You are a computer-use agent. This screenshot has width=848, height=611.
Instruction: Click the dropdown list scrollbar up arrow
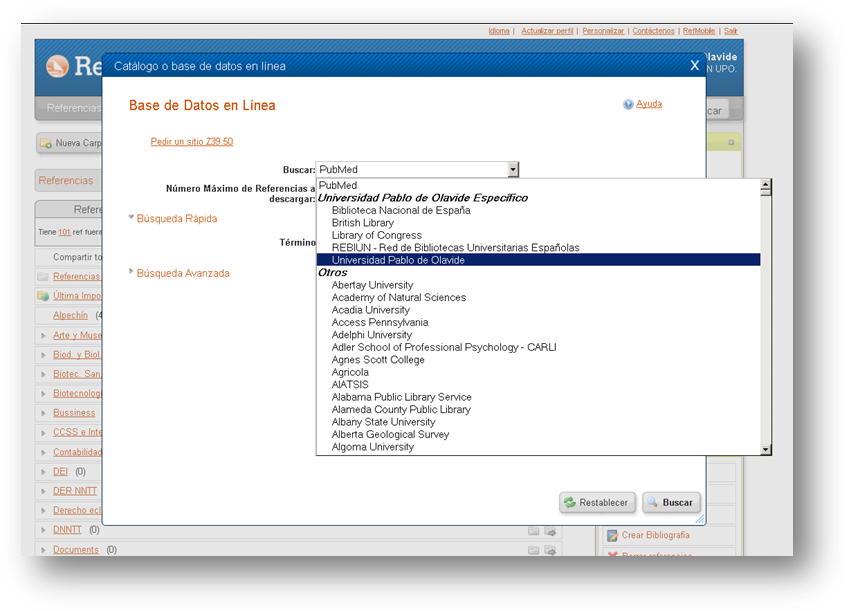click(x=765, y=185)
